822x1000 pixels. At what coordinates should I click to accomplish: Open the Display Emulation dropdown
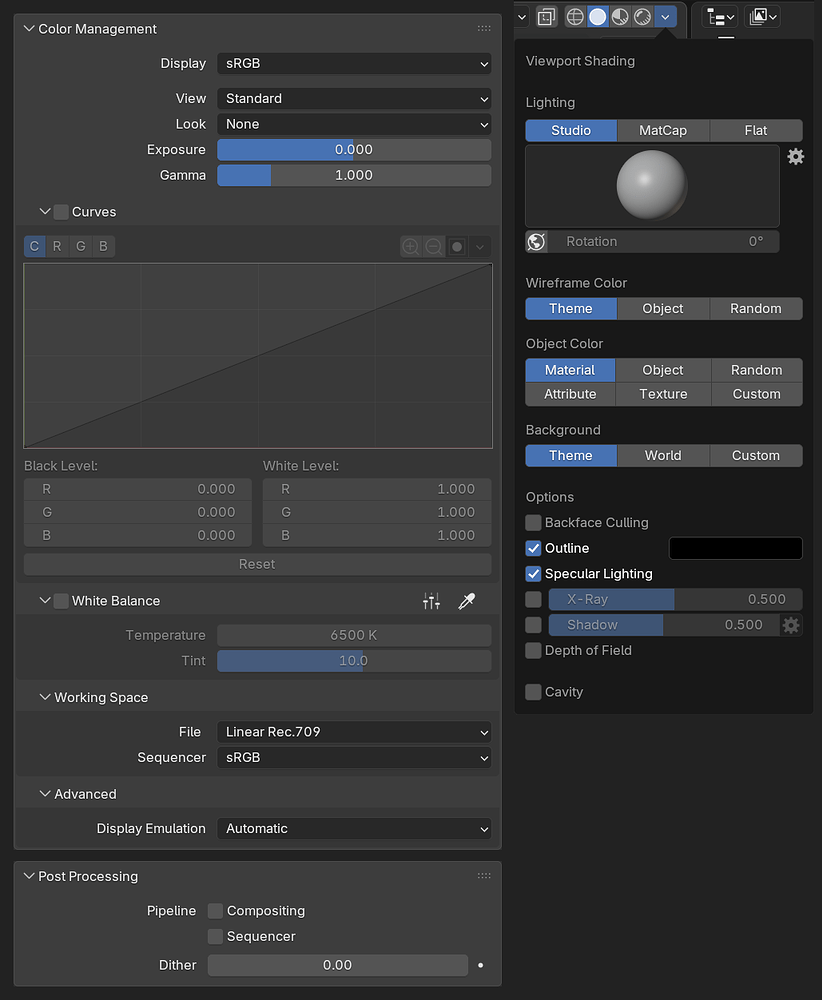point(354,829)
